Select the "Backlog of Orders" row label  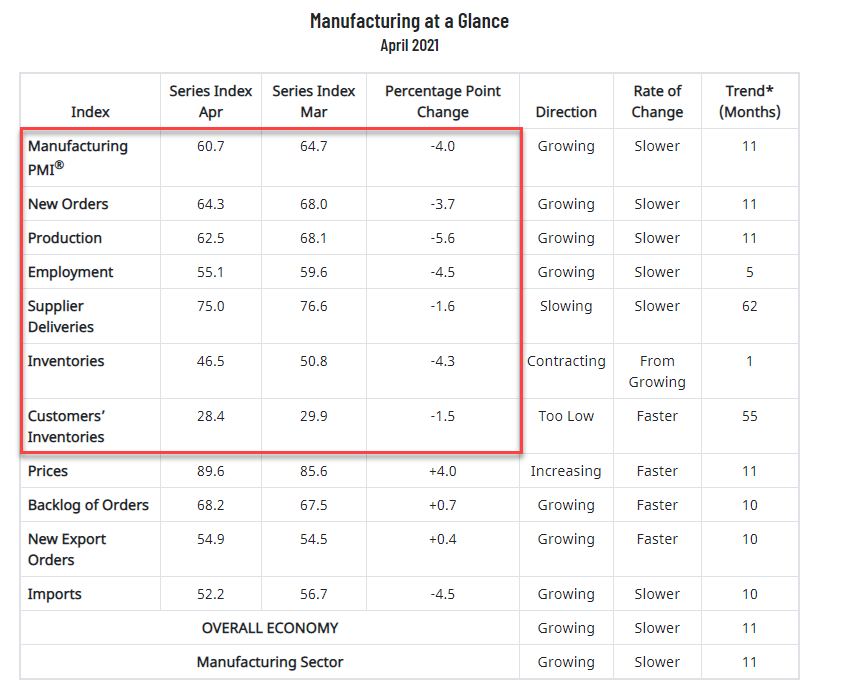pyautogui.click(x=88, y=505)
